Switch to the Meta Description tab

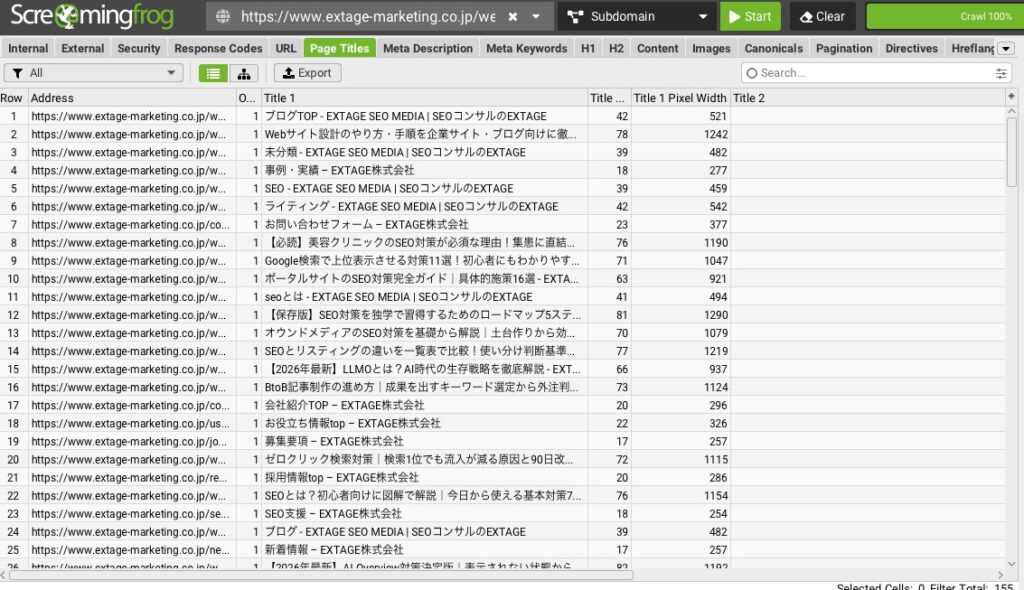point(427,48)
